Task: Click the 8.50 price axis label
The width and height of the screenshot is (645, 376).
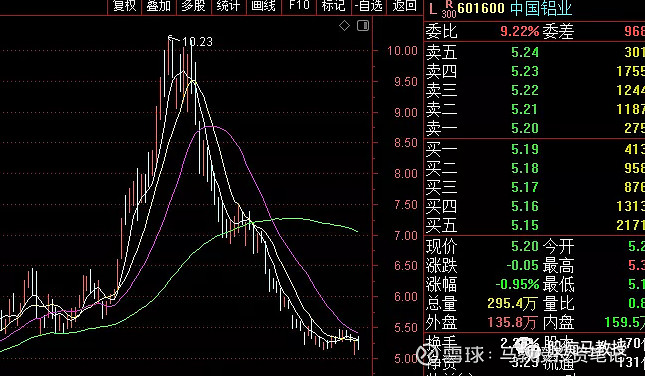Action: (406, 143)
